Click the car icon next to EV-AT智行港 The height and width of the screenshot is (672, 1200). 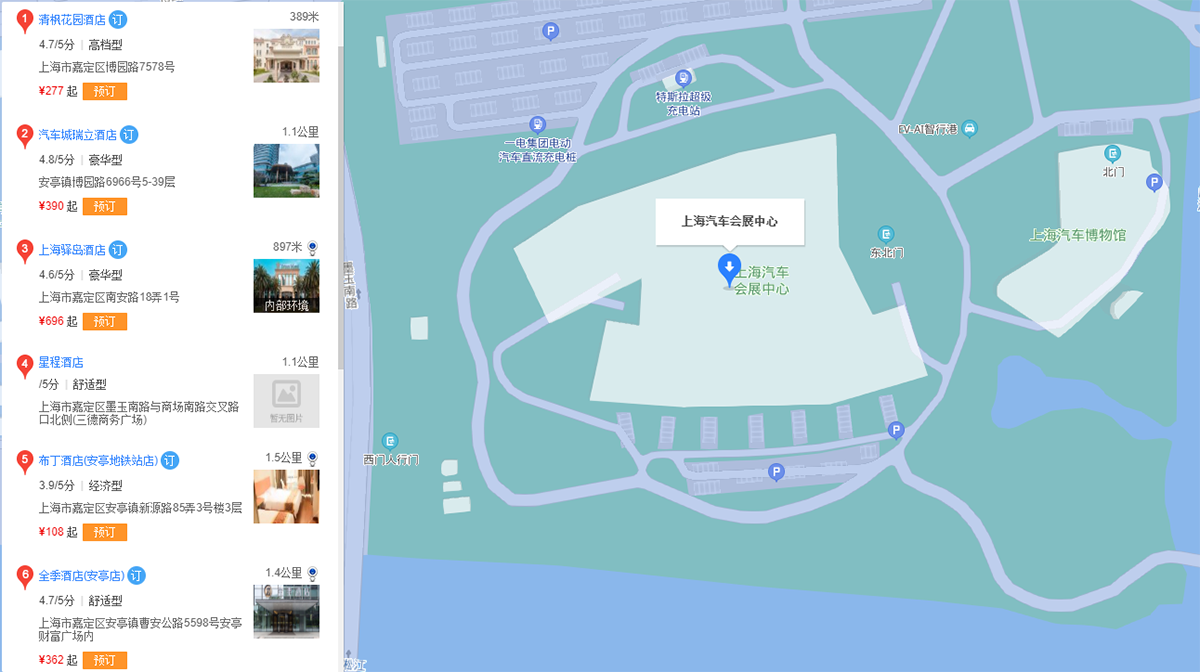click(969, 129)
